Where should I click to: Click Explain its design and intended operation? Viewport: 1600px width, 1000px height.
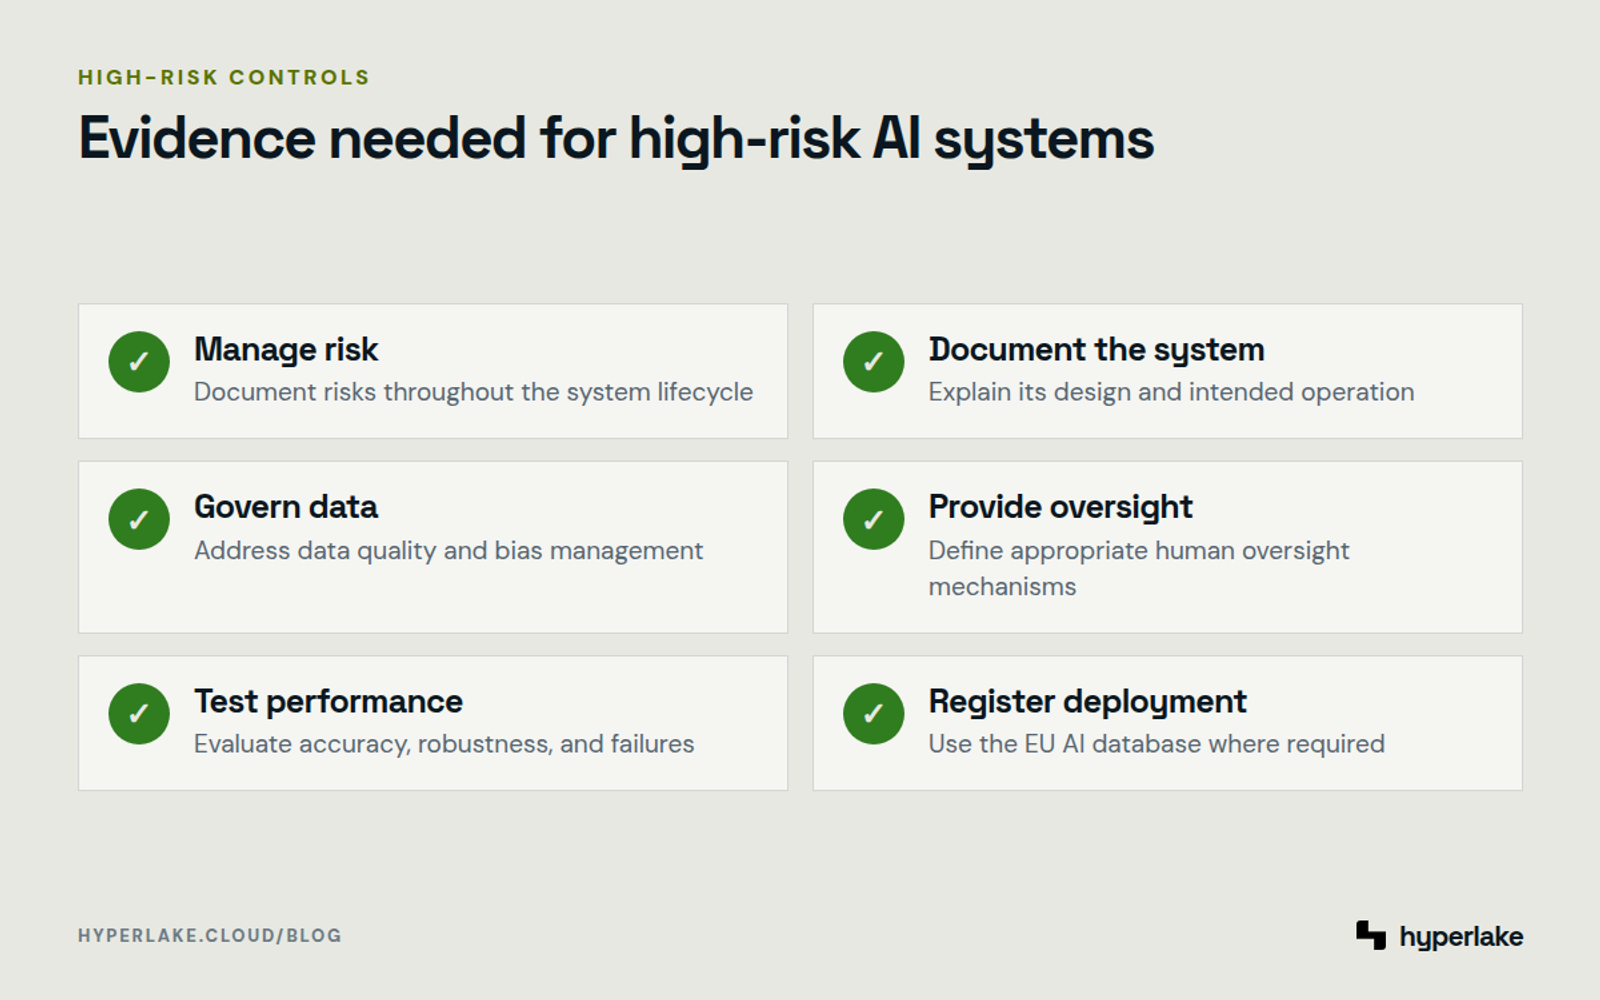click(1171, 392)
